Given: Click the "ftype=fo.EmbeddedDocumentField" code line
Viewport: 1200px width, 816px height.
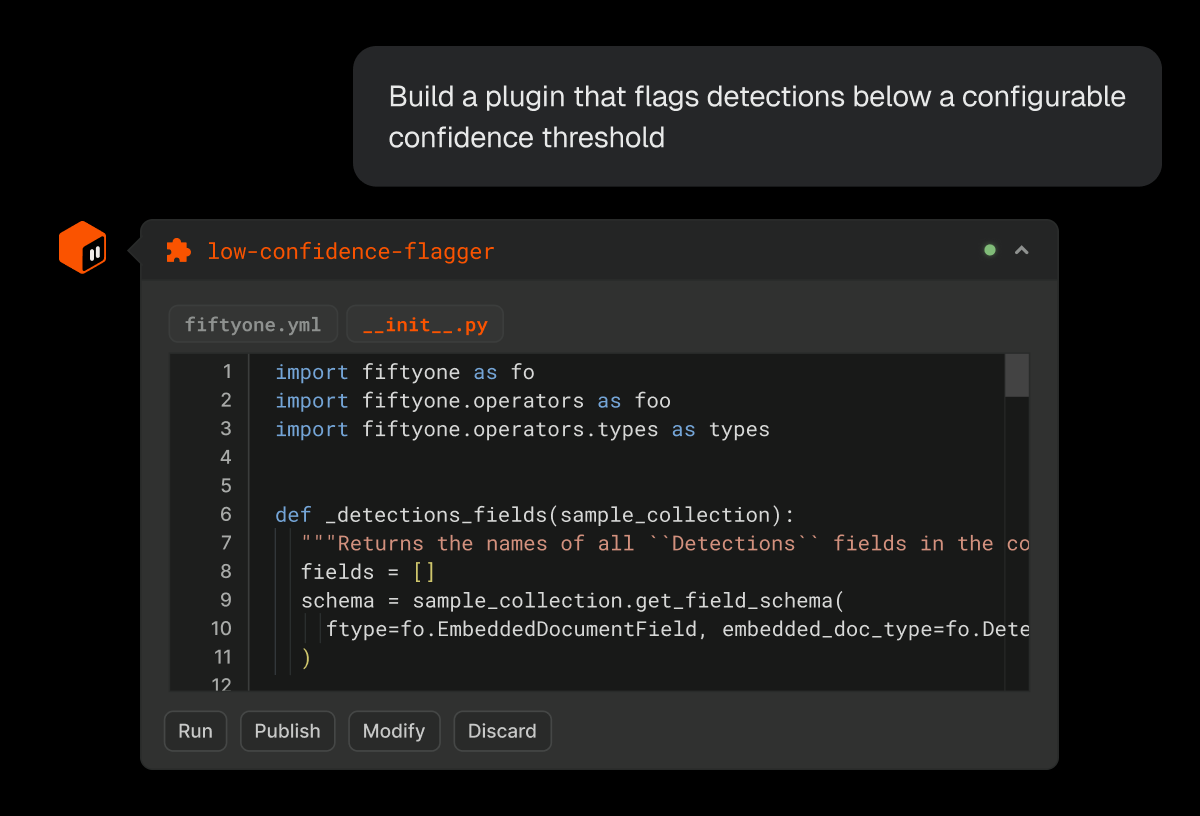Looking at the screenshot, I should 677,629.
